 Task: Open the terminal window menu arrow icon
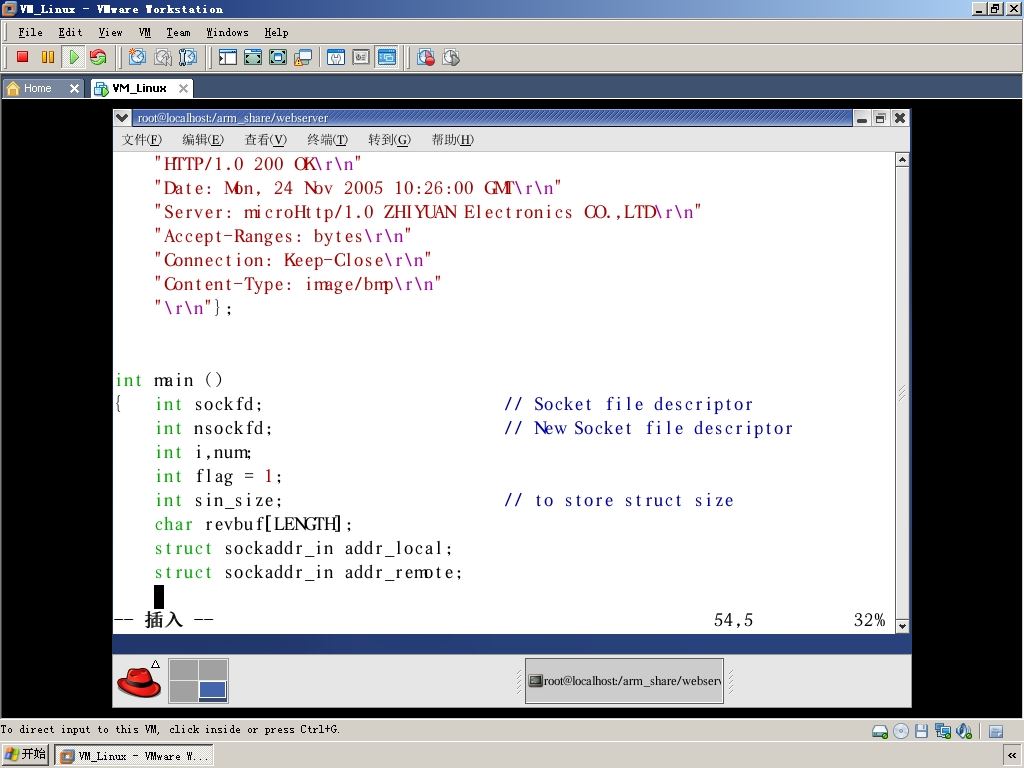tap(121, 118)
